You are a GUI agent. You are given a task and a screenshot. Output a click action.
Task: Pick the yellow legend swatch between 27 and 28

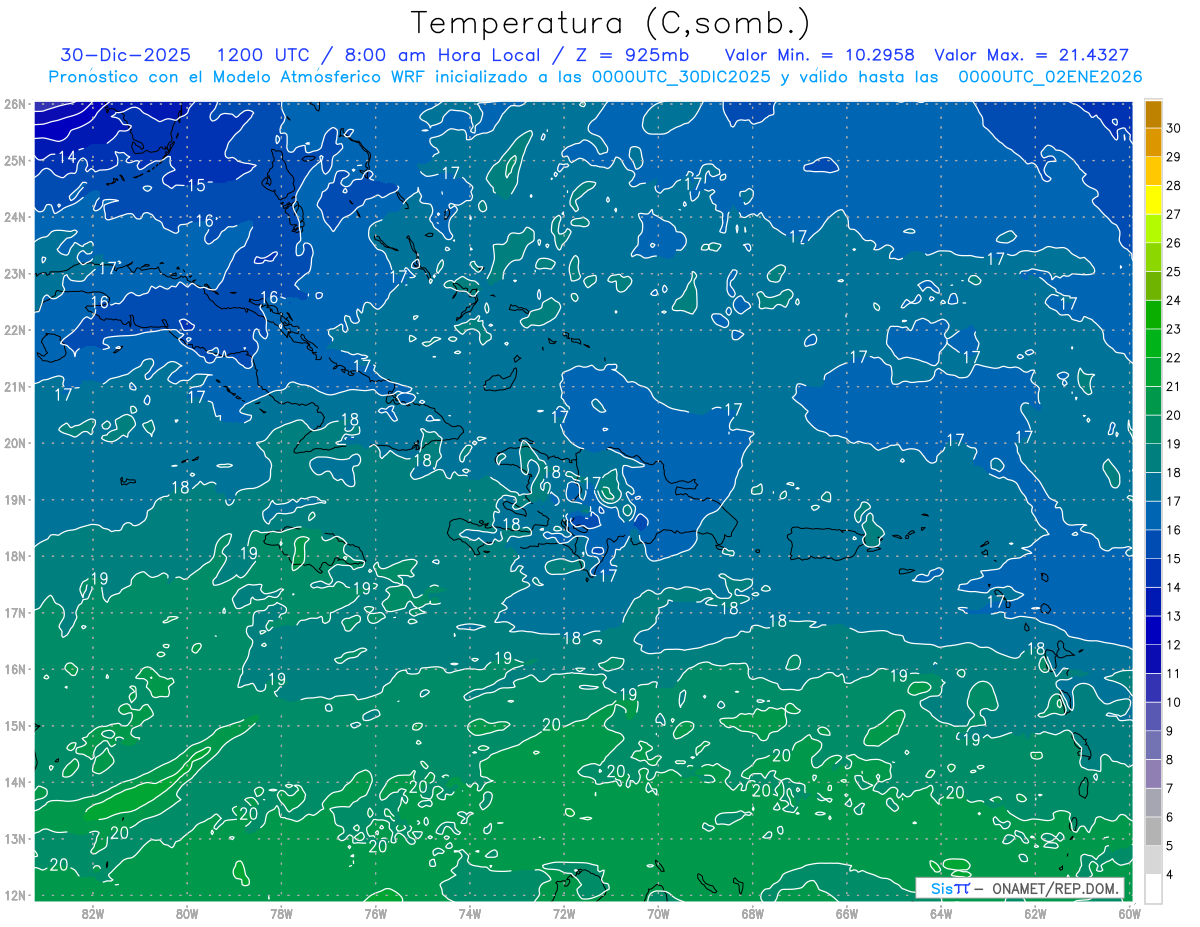[1153, 200]
